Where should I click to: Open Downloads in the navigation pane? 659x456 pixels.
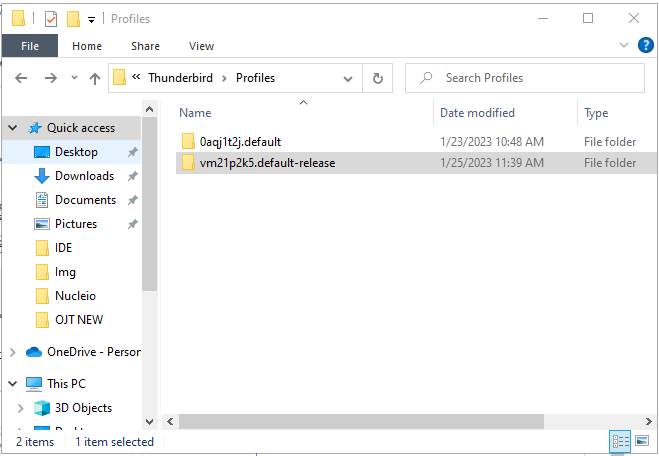84,176
